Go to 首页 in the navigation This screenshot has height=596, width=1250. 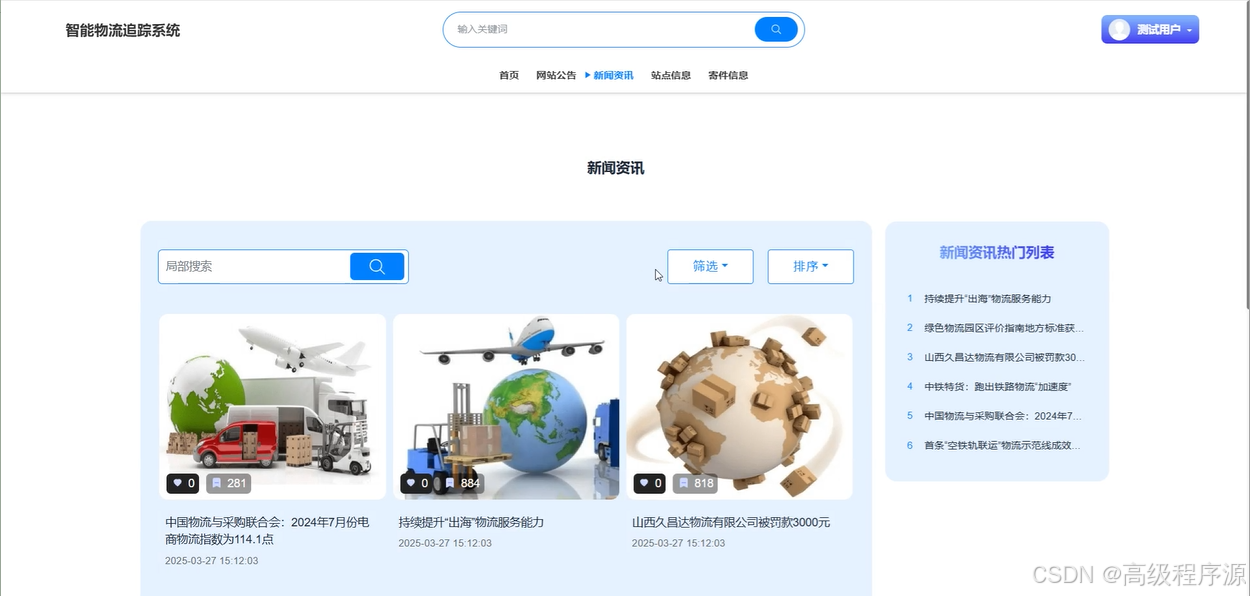click(509, 75)
